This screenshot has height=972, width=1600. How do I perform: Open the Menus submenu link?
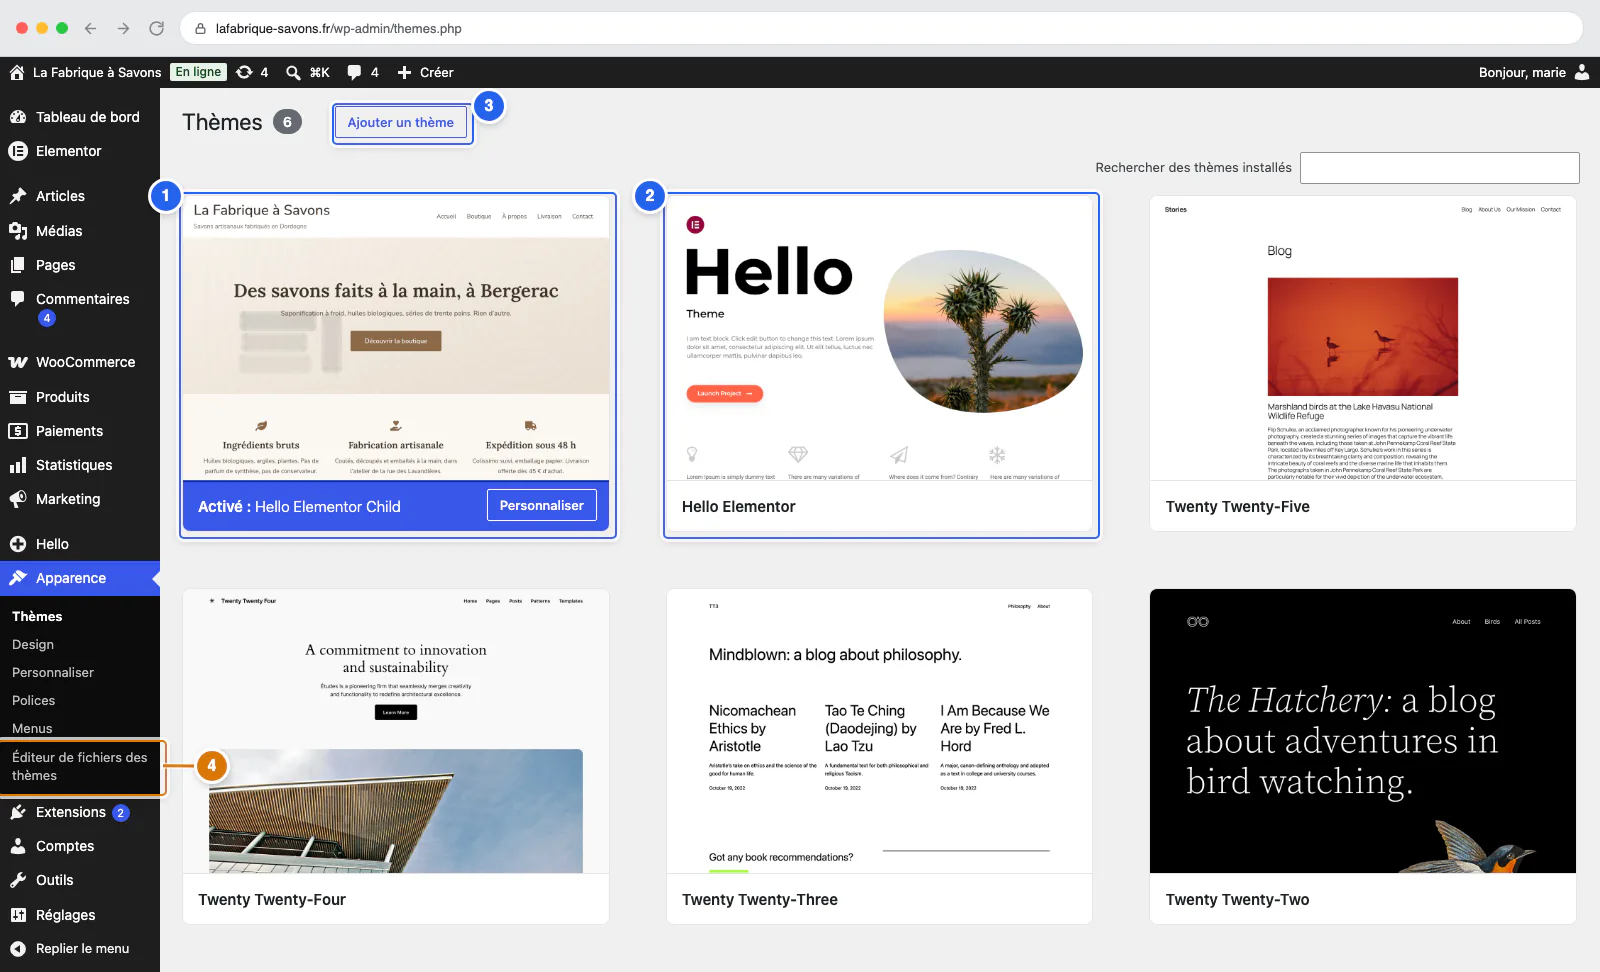pos(32,729)
